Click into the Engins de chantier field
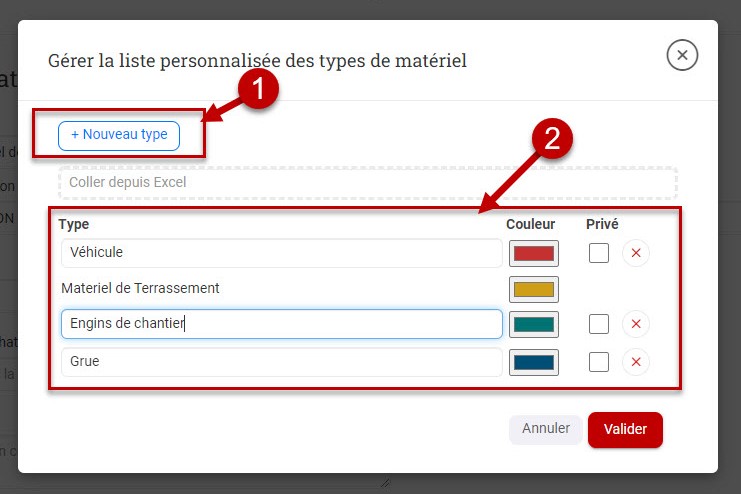This screenshot has height=494, width=741. pos(281,324)
